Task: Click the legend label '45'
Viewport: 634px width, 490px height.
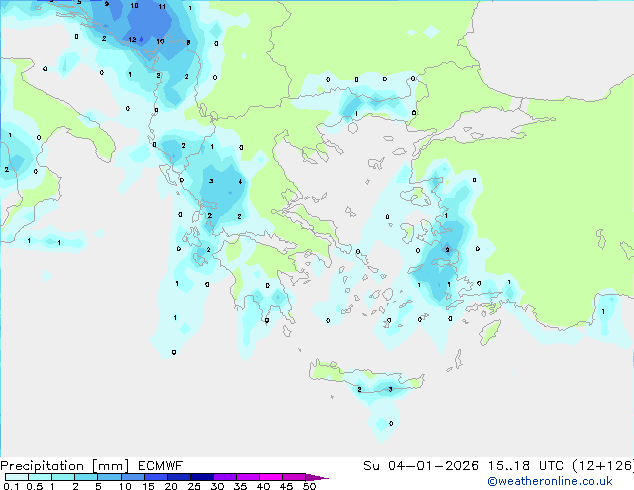Action: (286, 486)
